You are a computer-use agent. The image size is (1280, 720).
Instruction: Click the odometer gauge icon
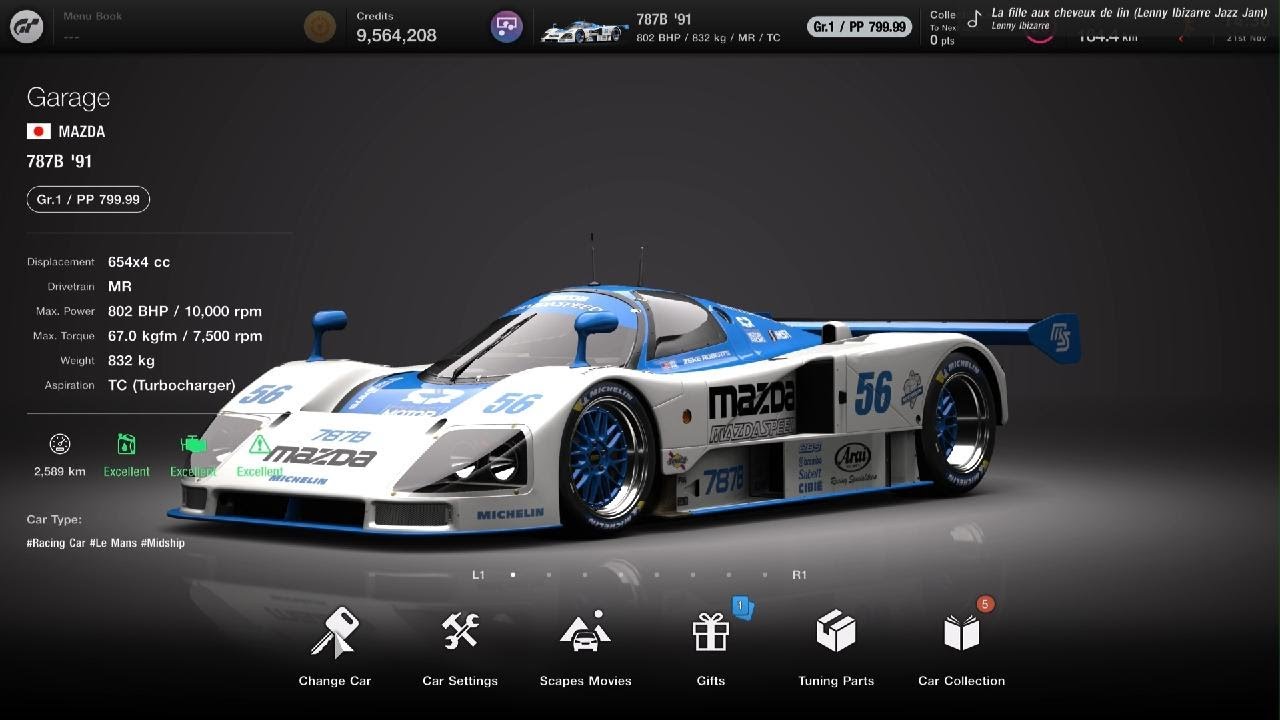tap(60, 444)
